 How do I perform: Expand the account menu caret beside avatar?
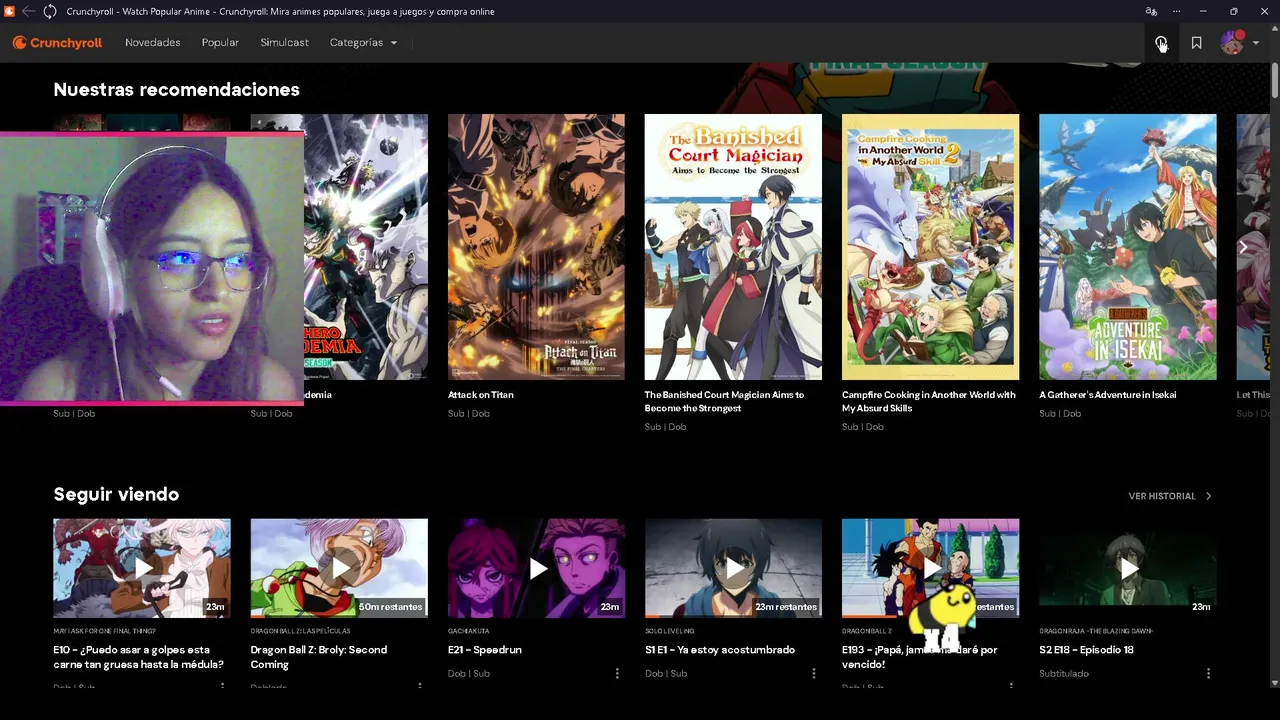(1256, 43)
